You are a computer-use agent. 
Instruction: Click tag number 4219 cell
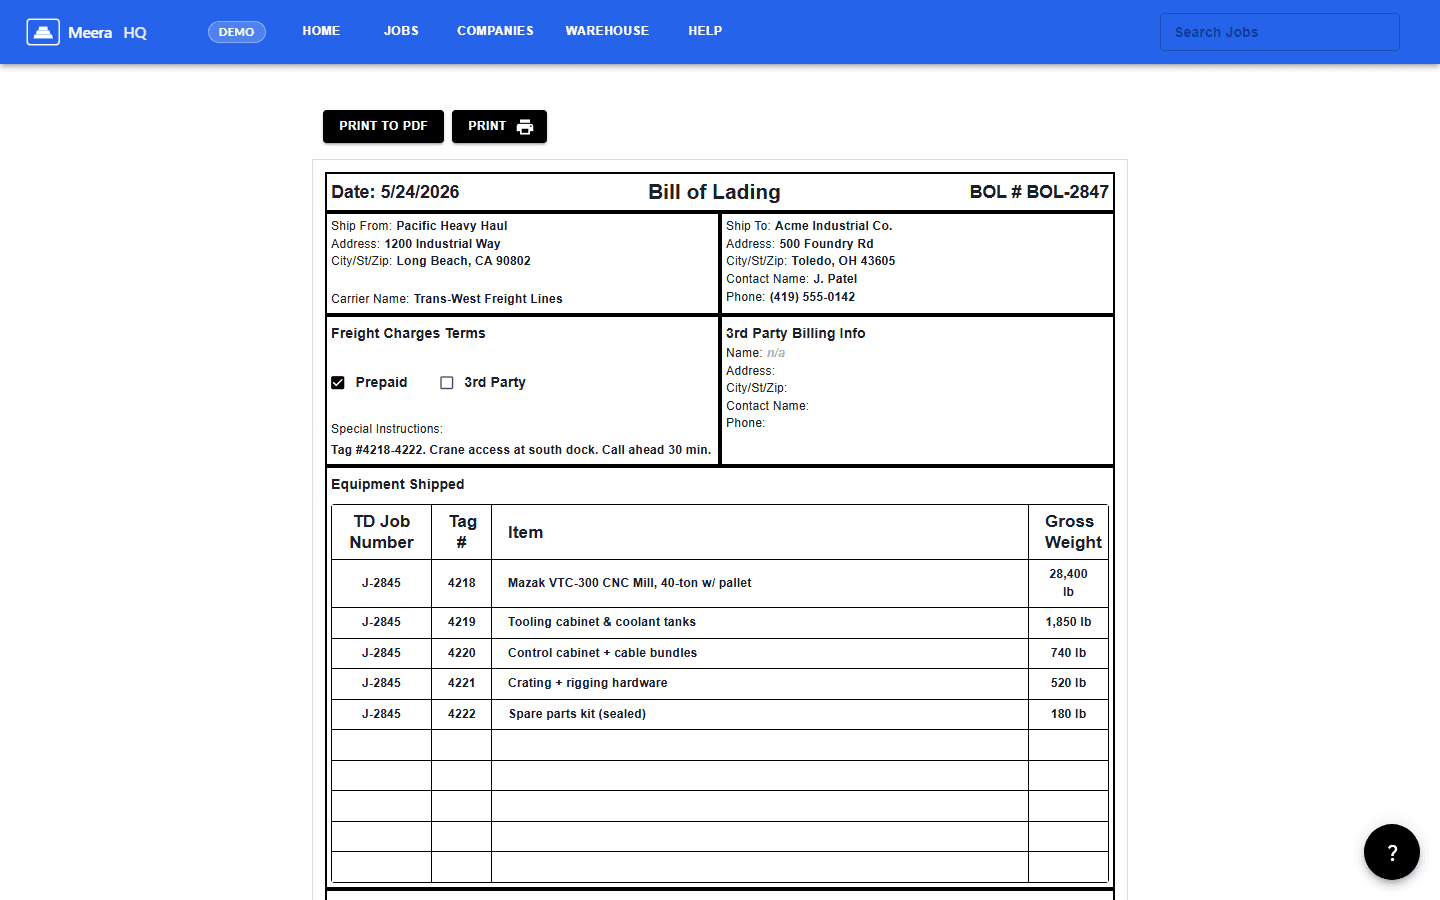(x=462, y=622)
